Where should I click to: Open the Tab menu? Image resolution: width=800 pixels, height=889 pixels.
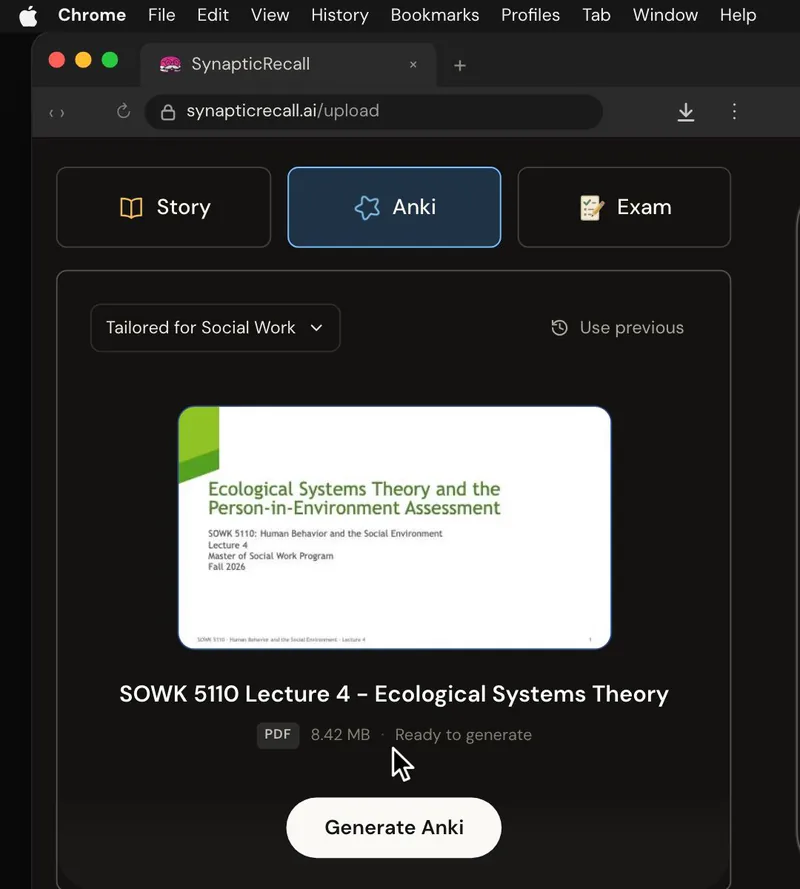click(x=596, y=15)
